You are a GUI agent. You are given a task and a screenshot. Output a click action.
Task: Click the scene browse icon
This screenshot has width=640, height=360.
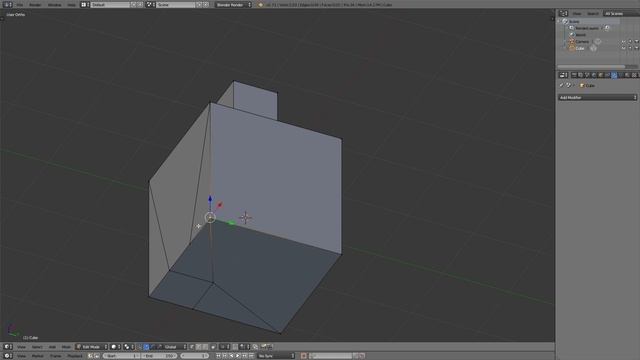coord(150,4)
